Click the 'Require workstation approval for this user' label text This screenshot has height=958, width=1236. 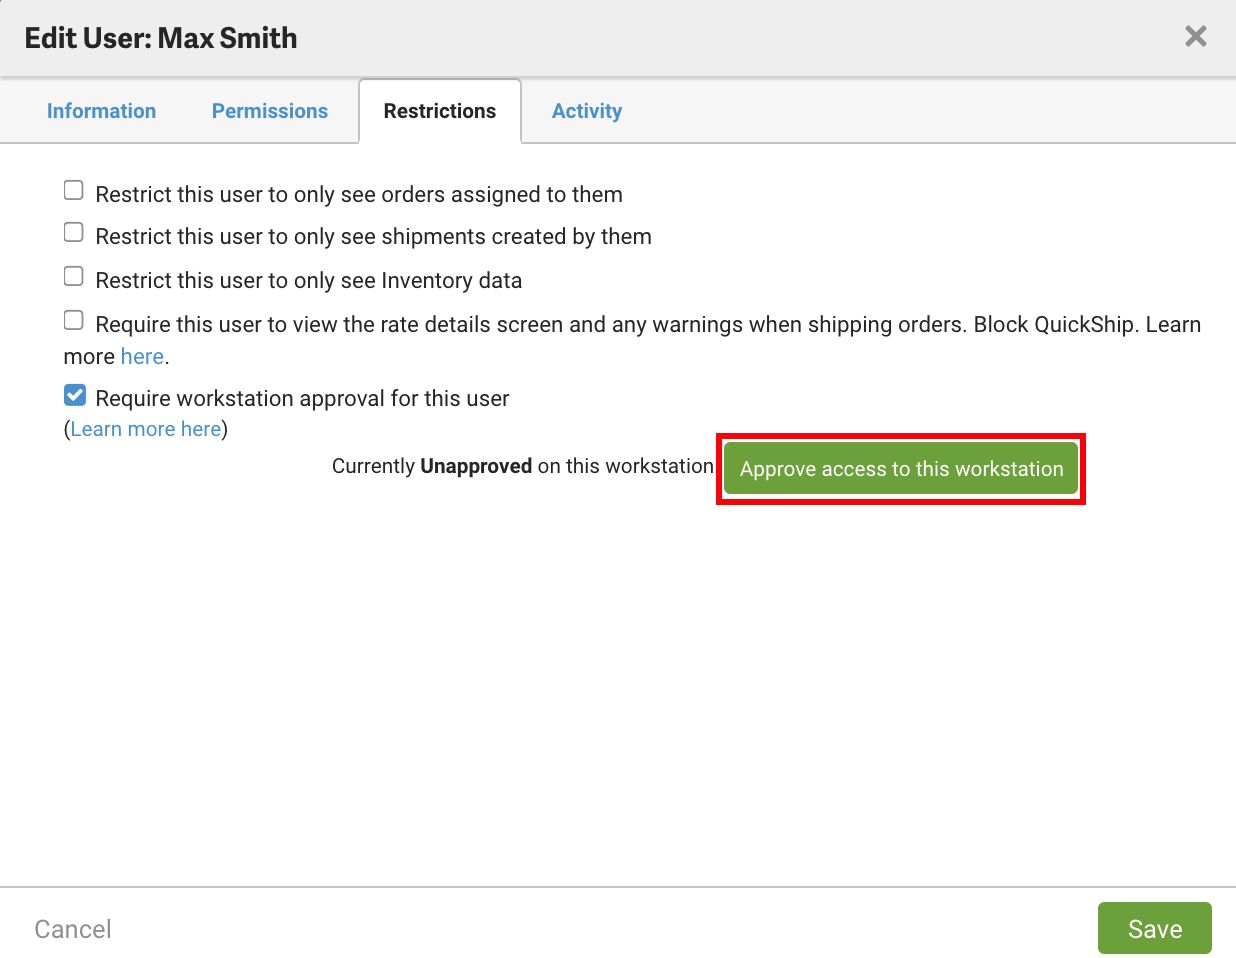click(x=302, y=399)
